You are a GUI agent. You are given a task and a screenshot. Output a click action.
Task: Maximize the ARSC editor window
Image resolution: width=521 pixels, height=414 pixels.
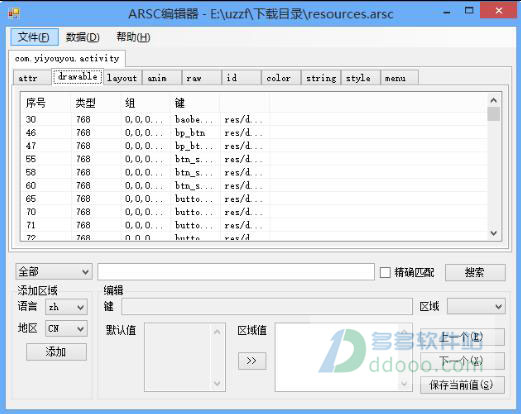tap(469, 11)
